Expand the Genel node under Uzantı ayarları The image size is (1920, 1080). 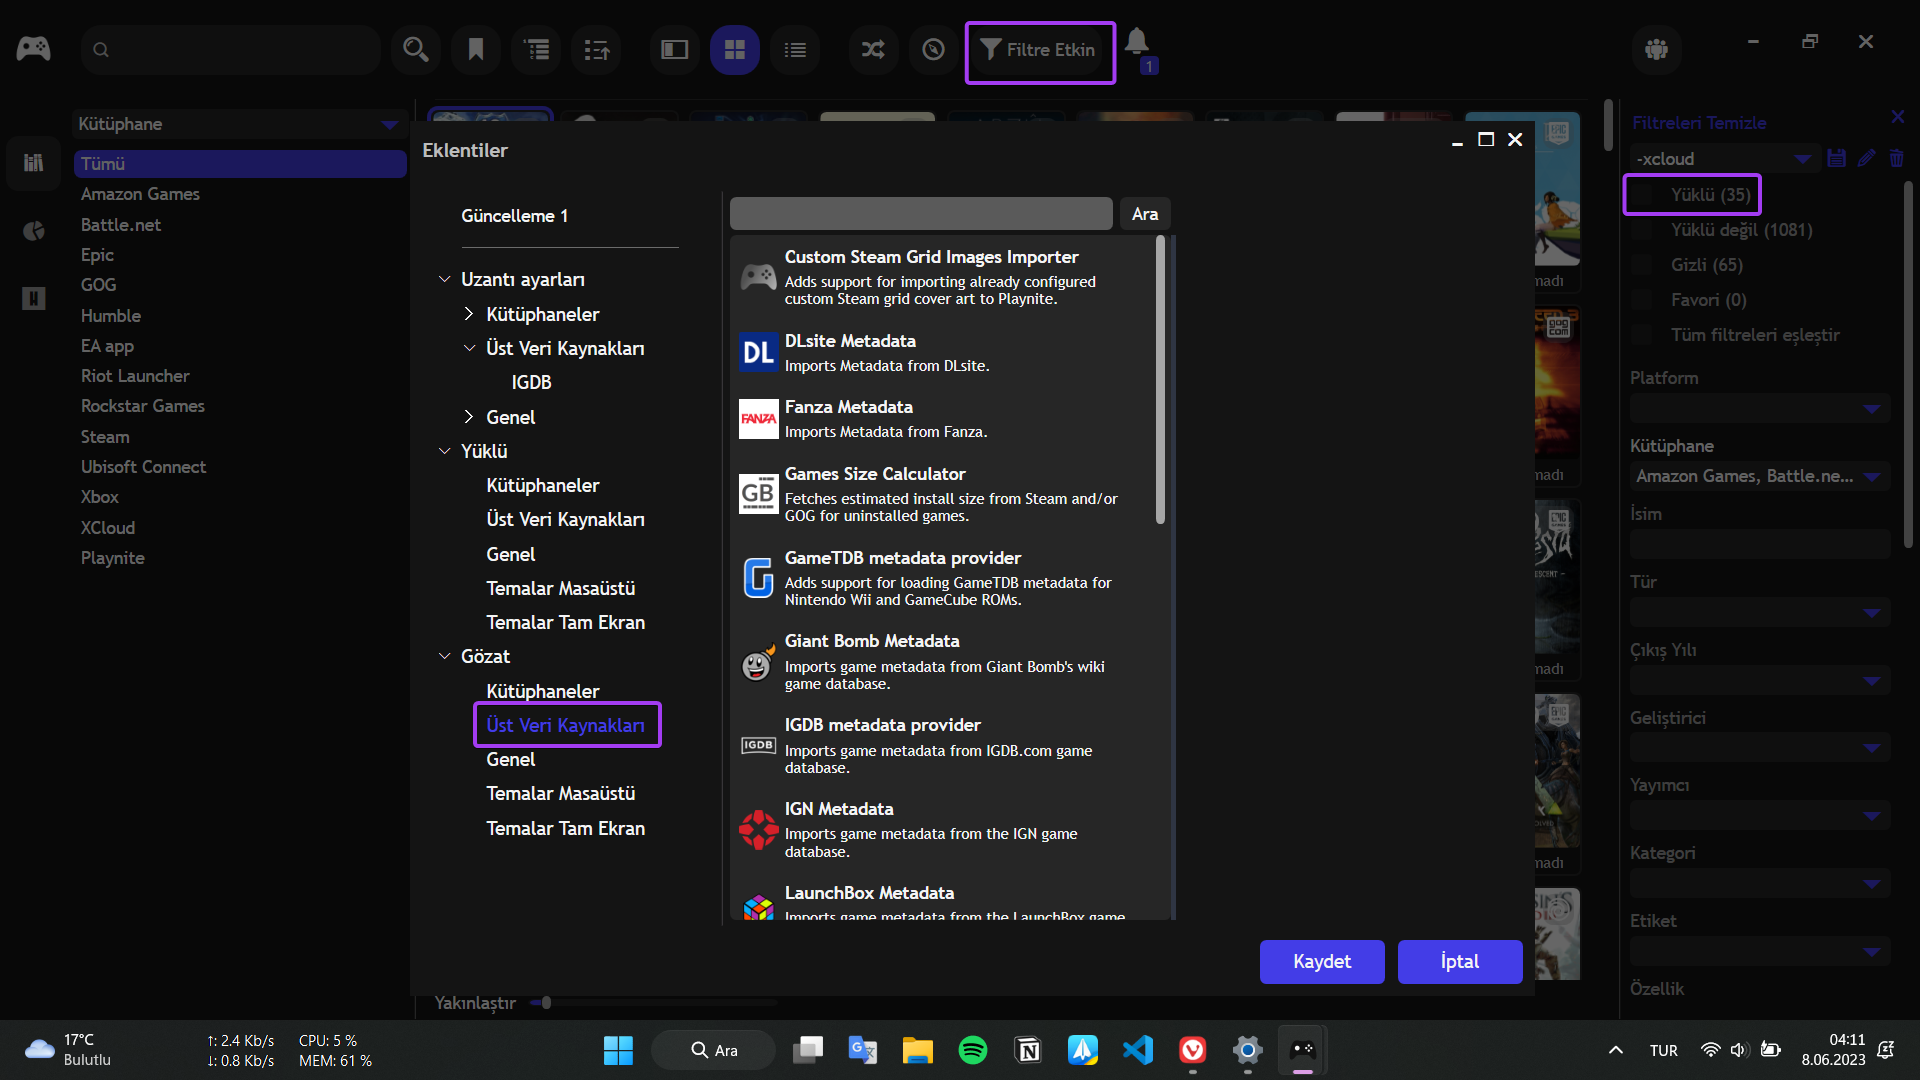pyautogui.click(x=469, y=417)
